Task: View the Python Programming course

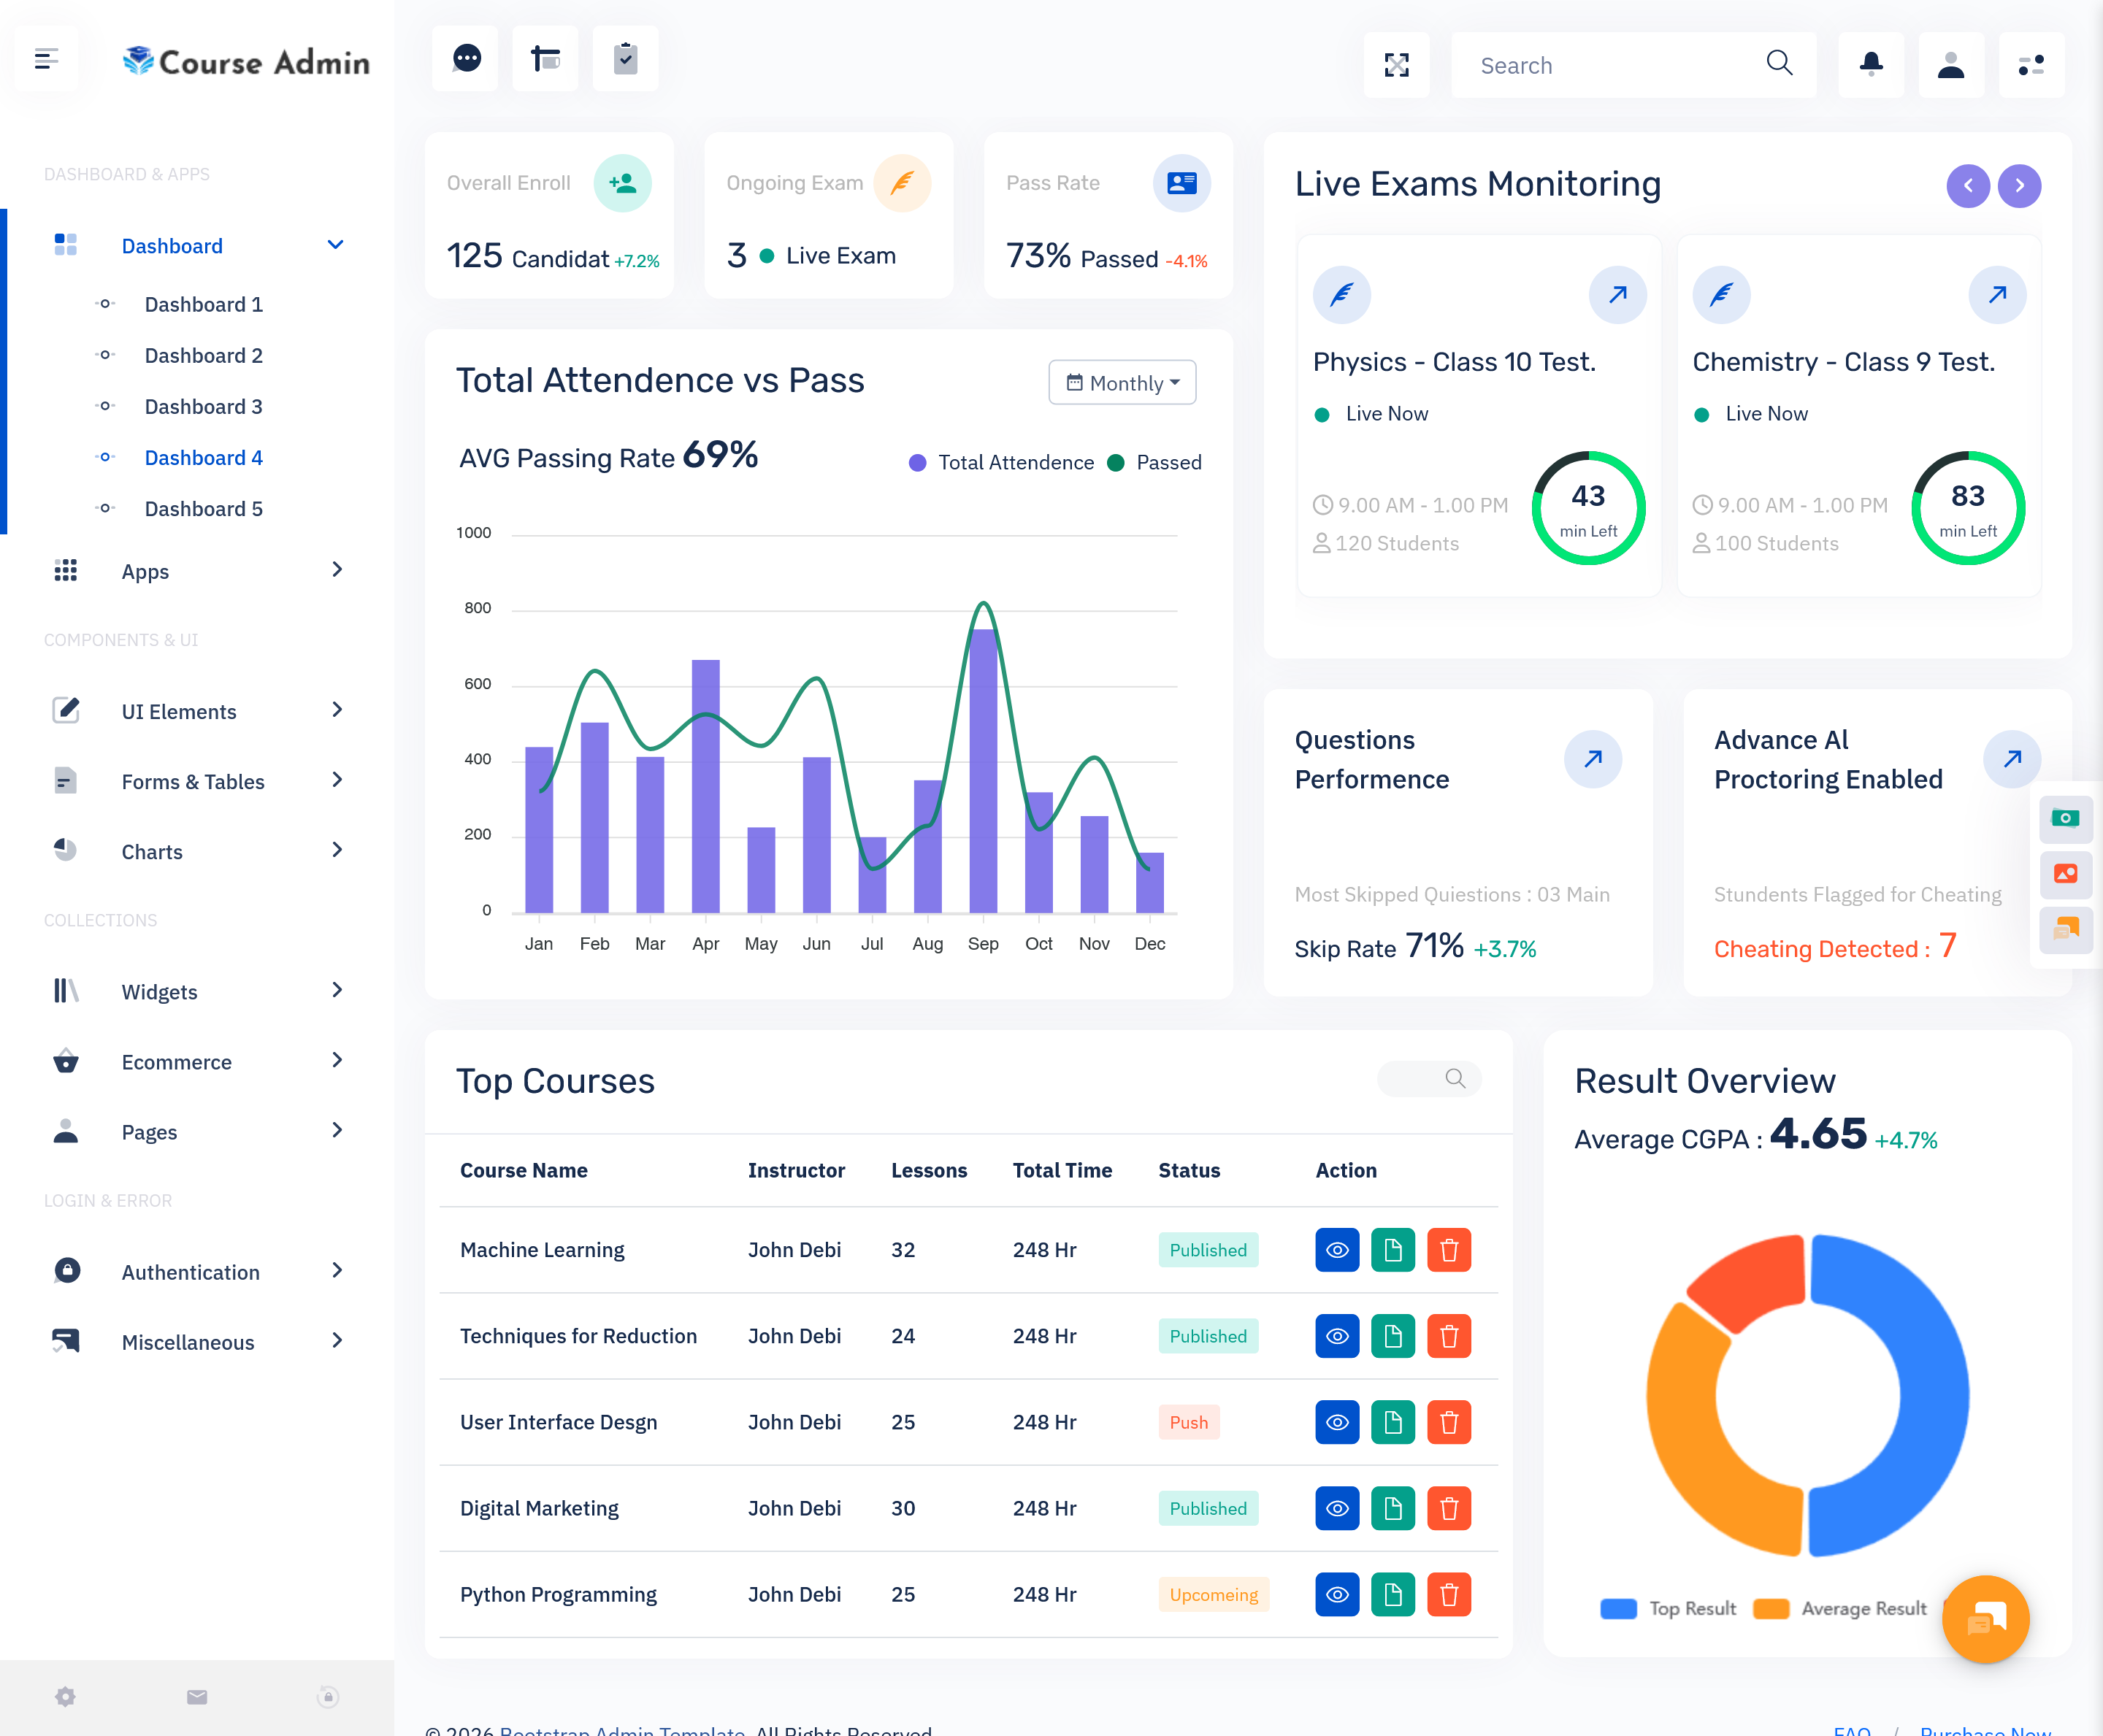Action: pos(1337,1594)
